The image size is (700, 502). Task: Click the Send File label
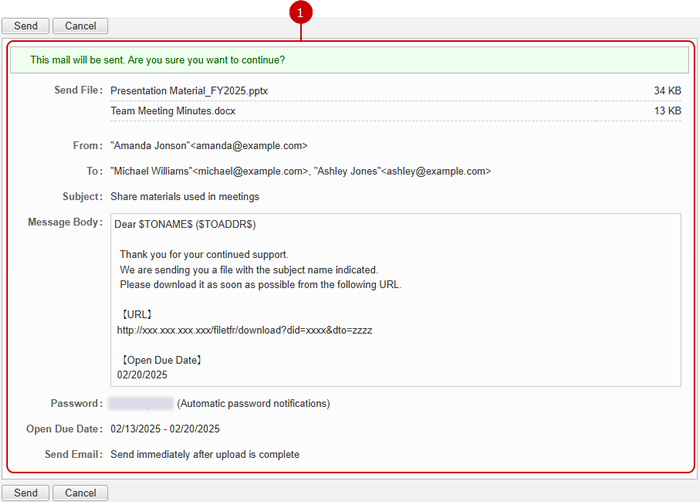pyautogui.click(x=78, y=90)
